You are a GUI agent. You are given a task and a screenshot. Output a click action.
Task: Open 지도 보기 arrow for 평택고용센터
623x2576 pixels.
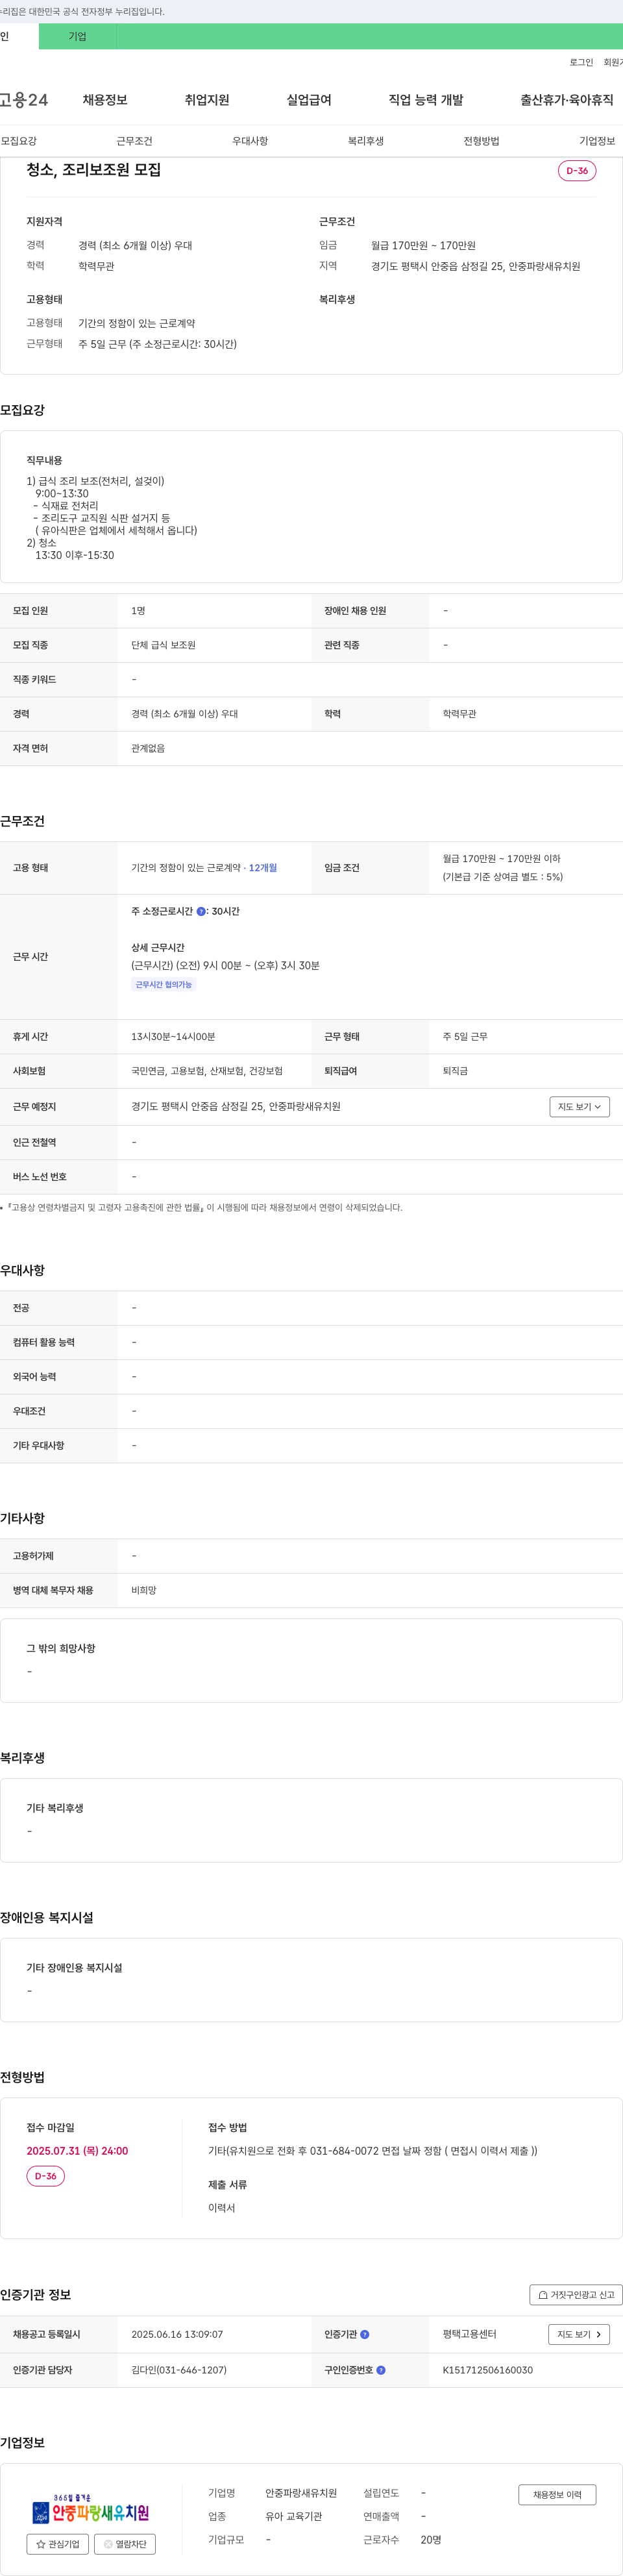(579, 2334)
